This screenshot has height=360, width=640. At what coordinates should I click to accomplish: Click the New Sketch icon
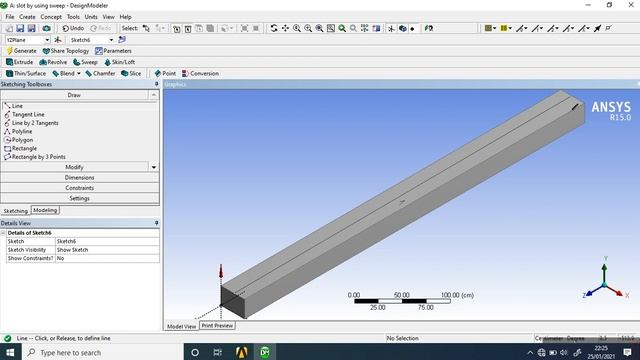point(122,40)
